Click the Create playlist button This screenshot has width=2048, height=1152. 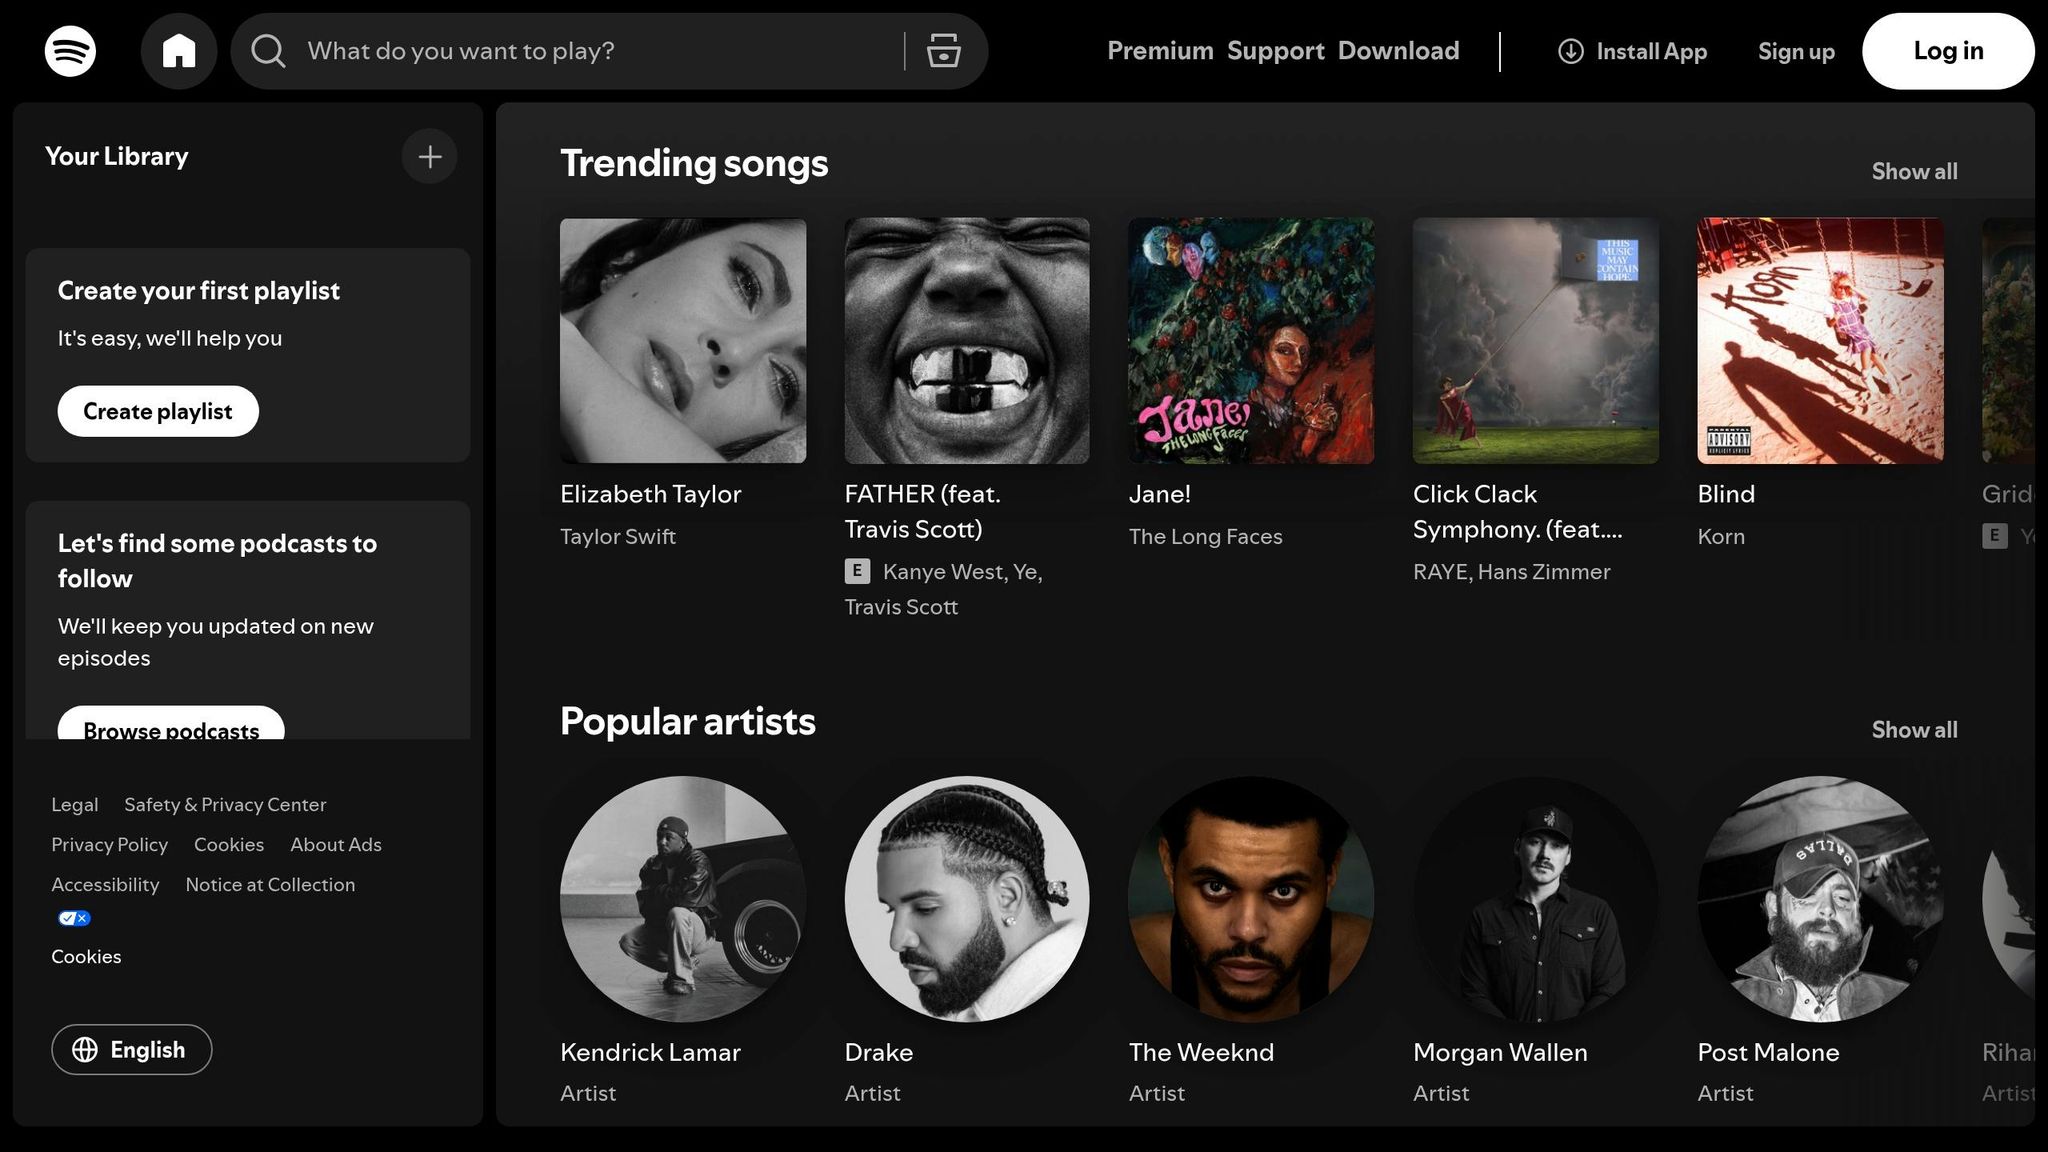coord(158,411)
